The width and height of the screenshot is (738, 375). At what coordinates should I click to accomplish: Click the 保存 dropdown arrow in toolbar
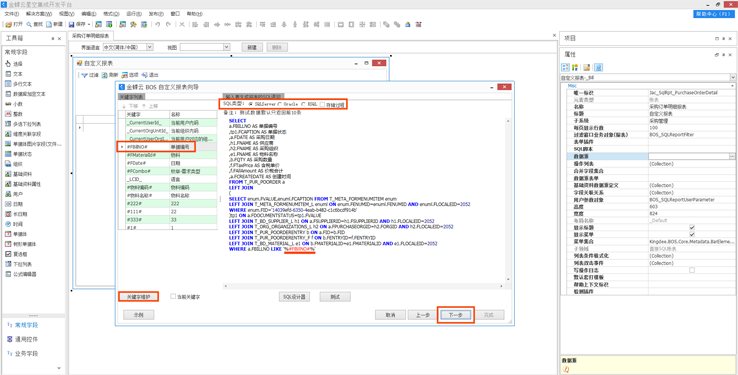[88, 24]
